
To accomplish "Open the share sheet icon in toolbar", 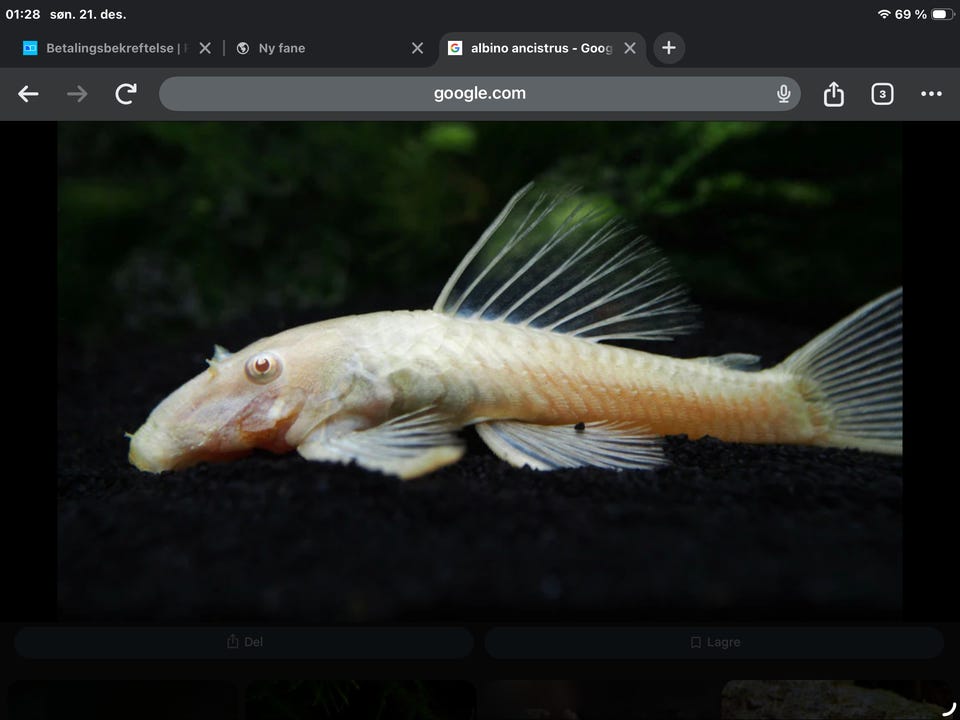I will [x=833, y=94].
